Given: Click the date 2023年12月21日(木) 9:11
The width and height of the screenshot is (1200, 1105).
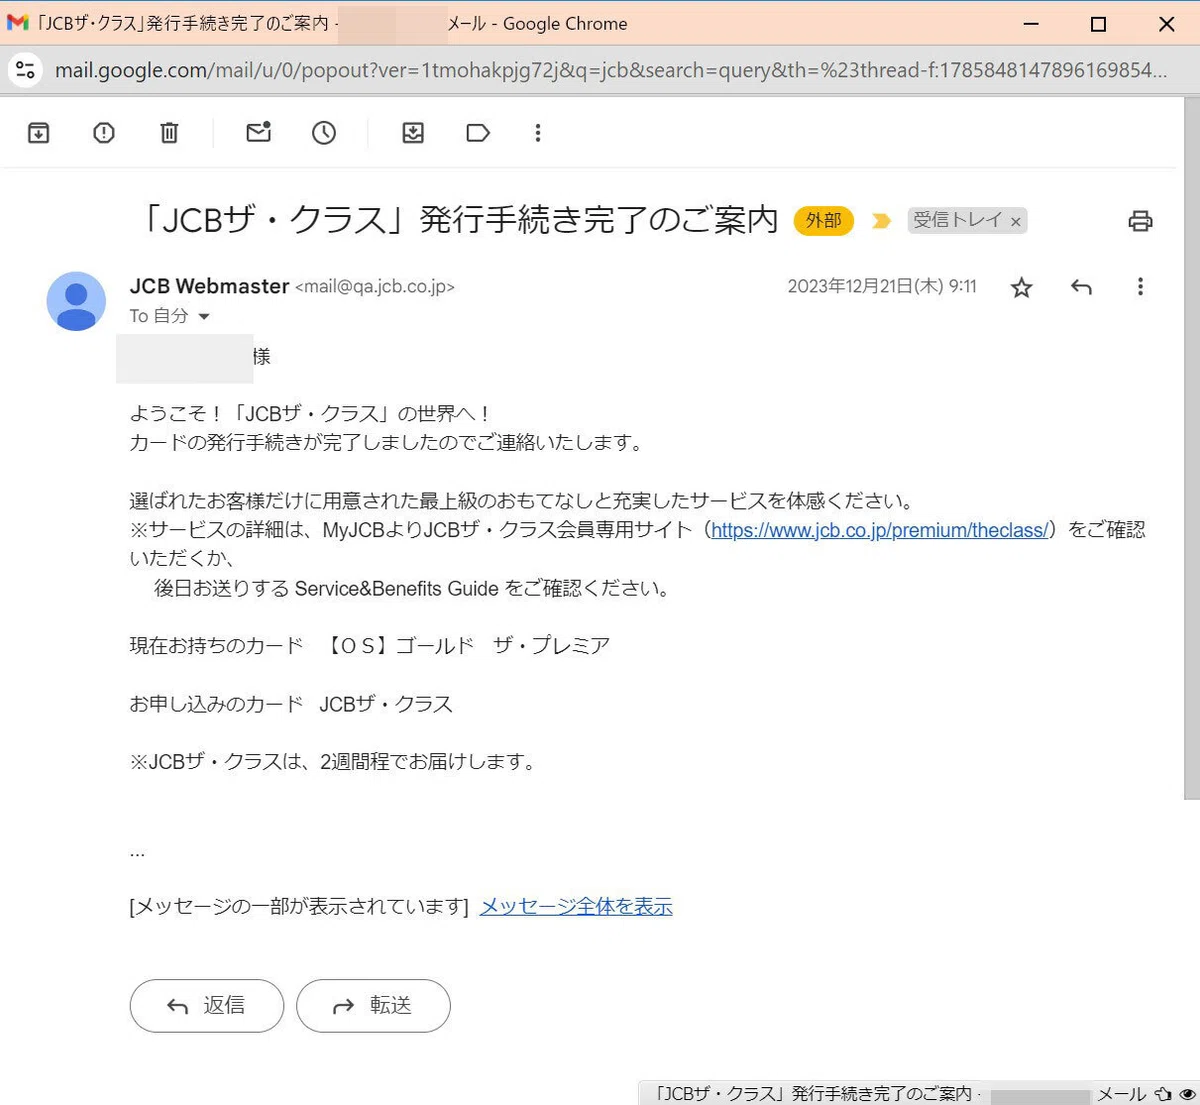Looking at the screenshot, I should point(882,286).
